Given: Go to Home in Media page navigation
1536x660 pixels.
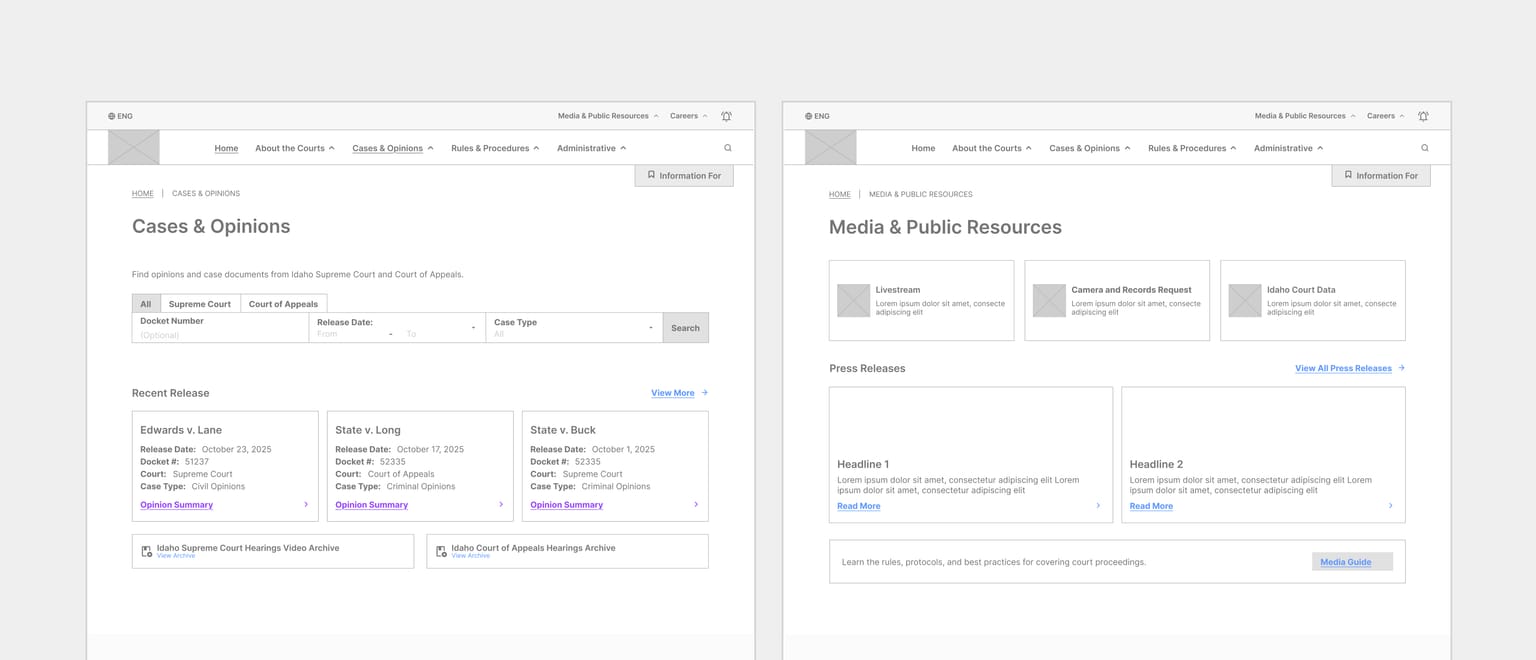Looking at the screenshot, I should click(923, 148).
